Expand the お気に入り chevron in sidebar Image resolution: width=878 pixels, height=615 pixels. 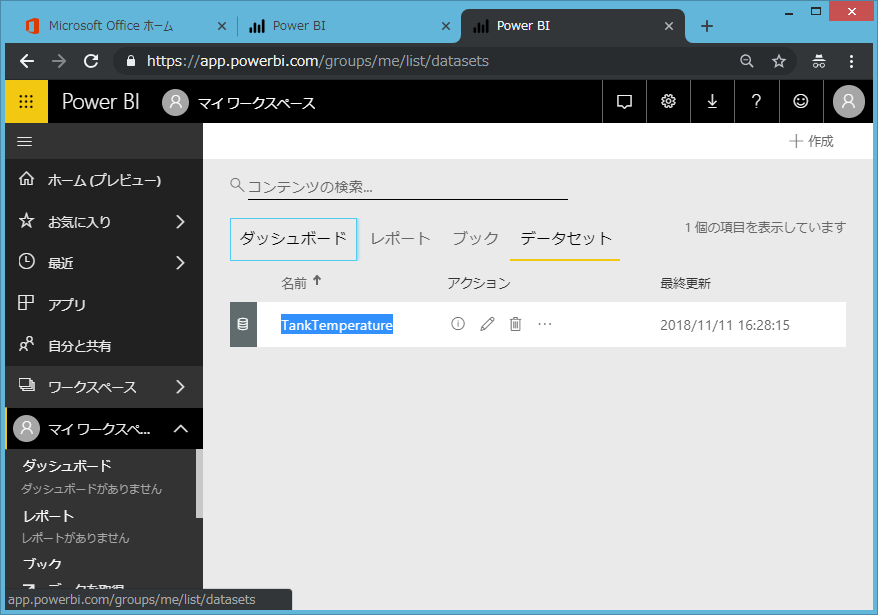point(180,222)
